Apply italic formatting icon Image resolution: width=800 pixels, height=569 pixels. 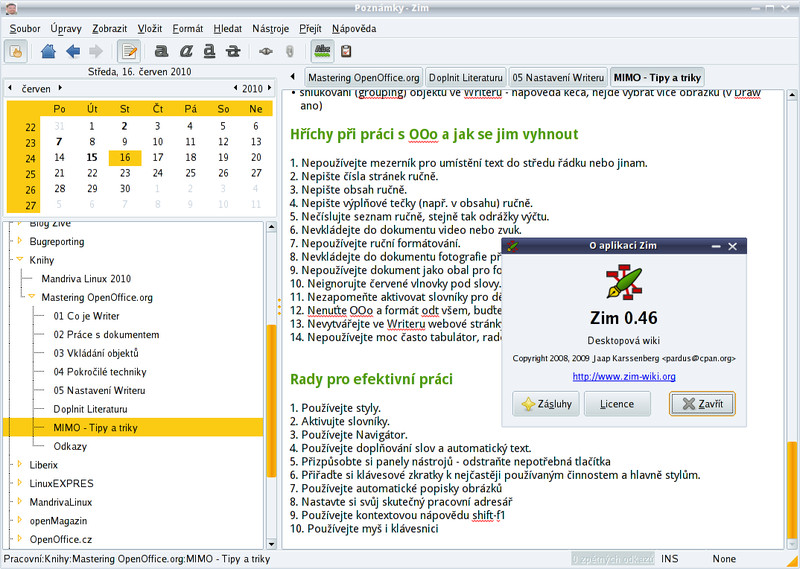click(x=186, y=51)
